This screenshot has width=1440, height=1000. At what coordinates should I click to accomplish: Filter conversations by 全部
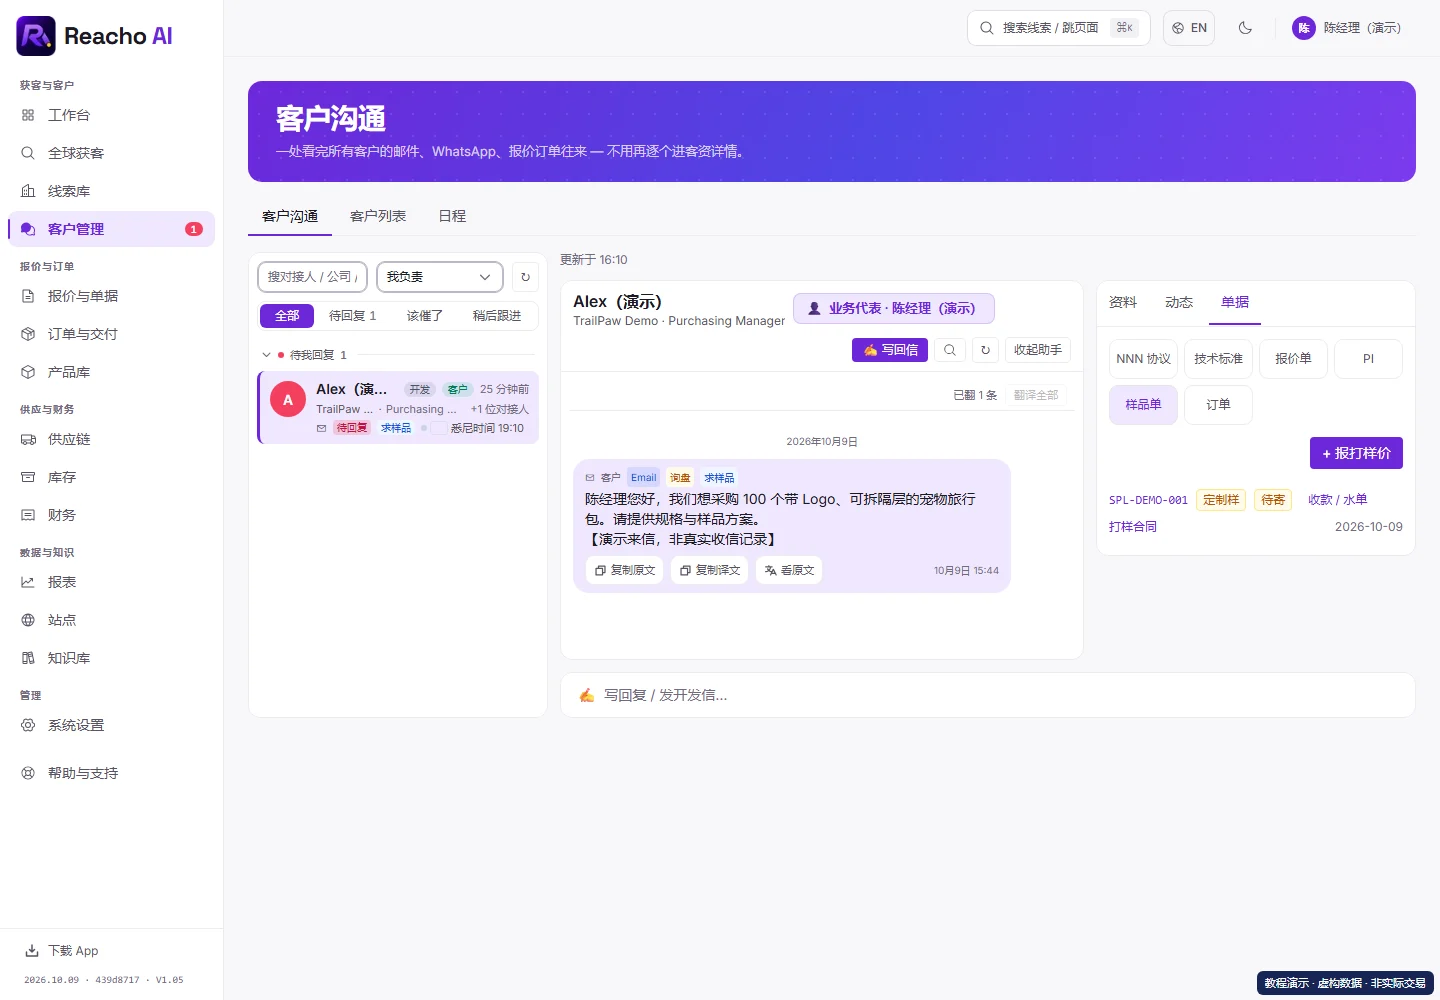287,316
